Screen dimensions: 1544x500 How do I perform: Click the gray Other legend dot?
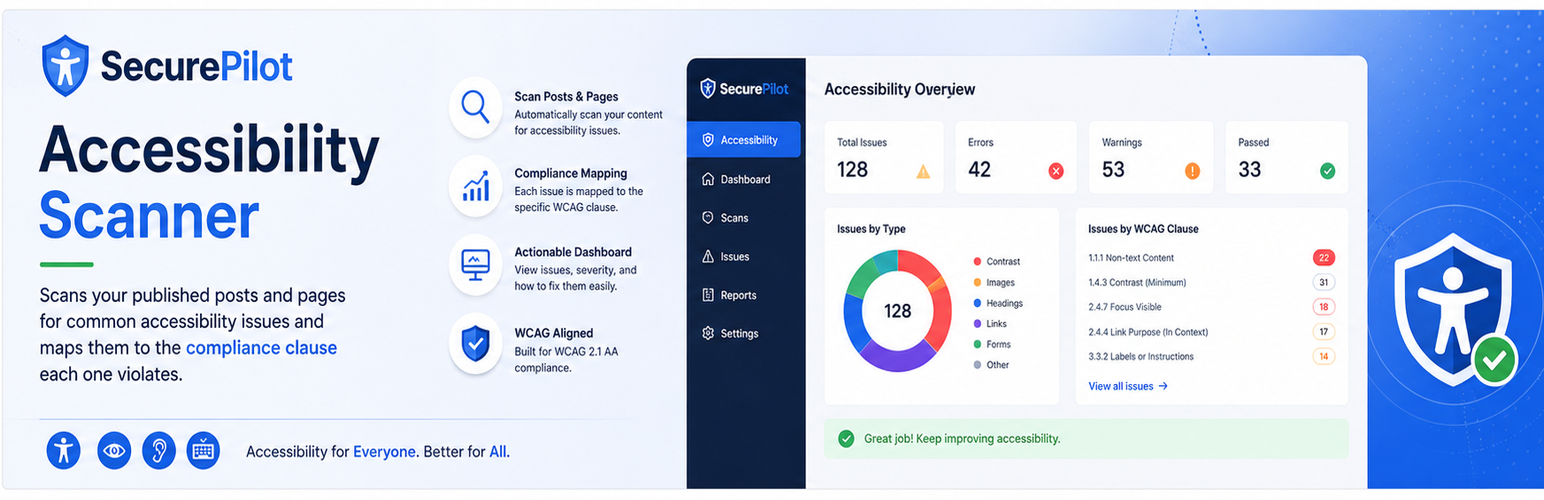point(977,365)
